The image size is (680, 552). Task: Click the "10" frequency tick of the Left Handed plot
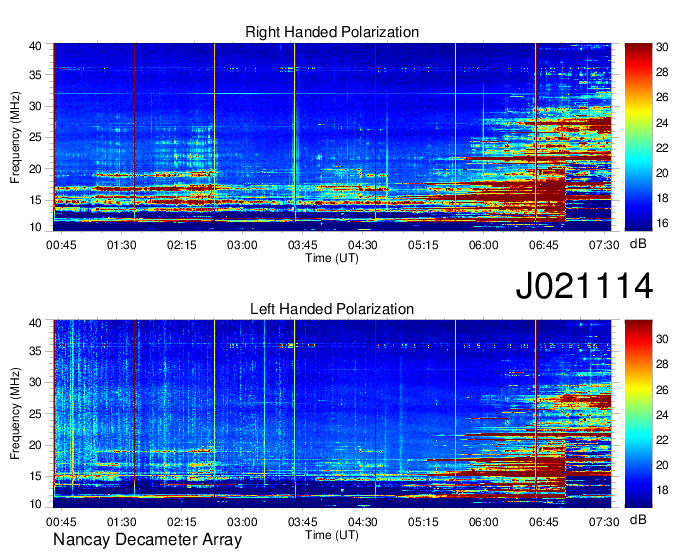(x=35, y=504)
